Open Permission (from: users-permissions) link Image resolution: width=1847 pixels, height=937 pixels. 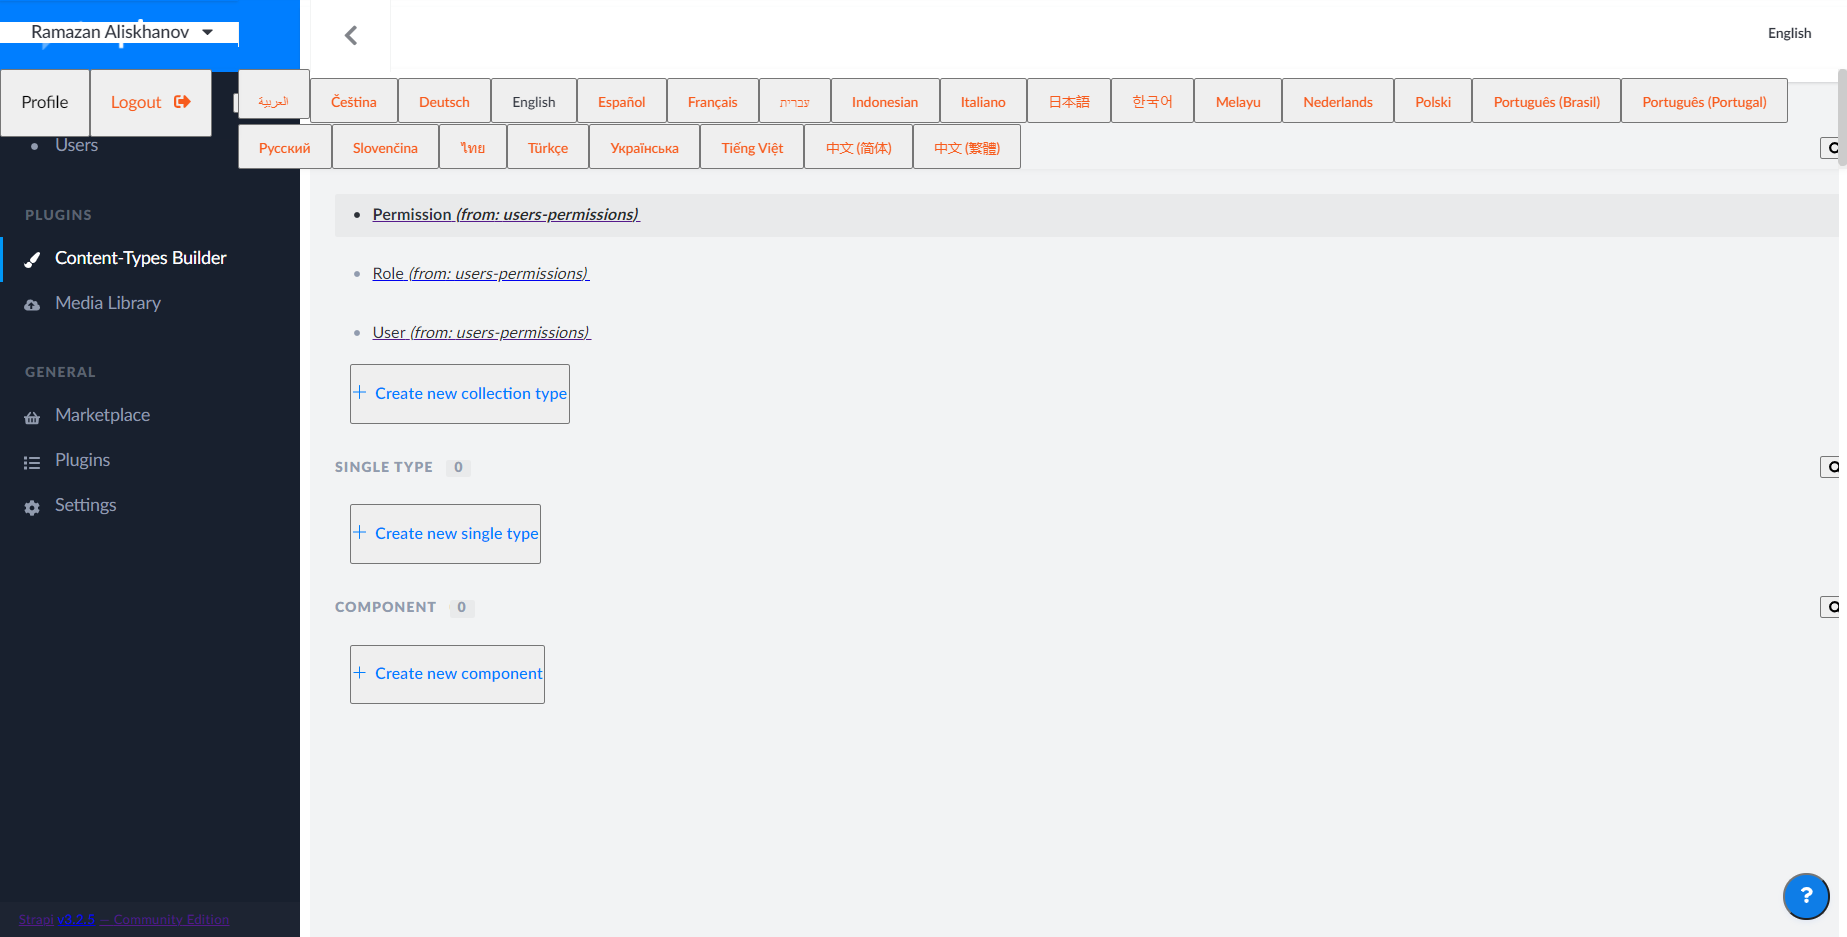(506, 215)
